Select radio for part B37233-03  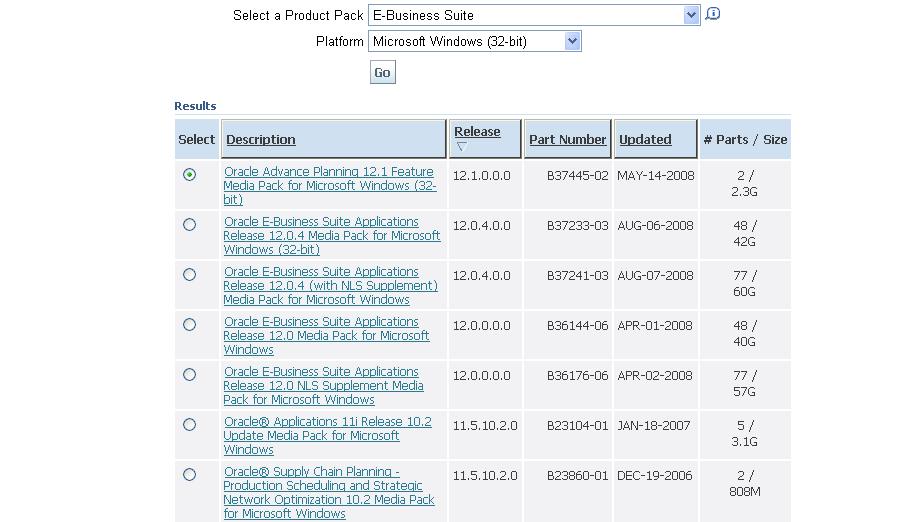pos(190,225)
